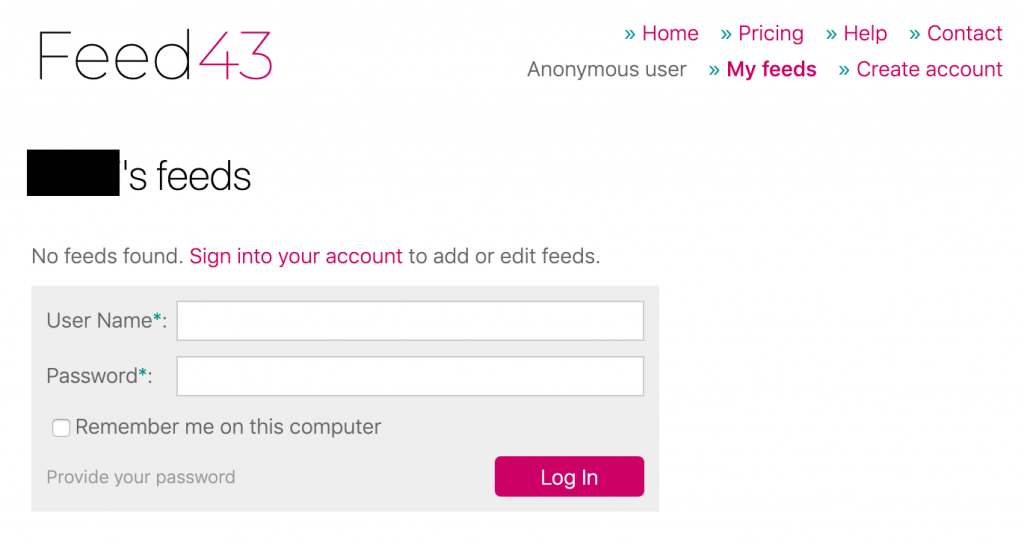
Task: Open the Create account link
Action: [929, 69]
